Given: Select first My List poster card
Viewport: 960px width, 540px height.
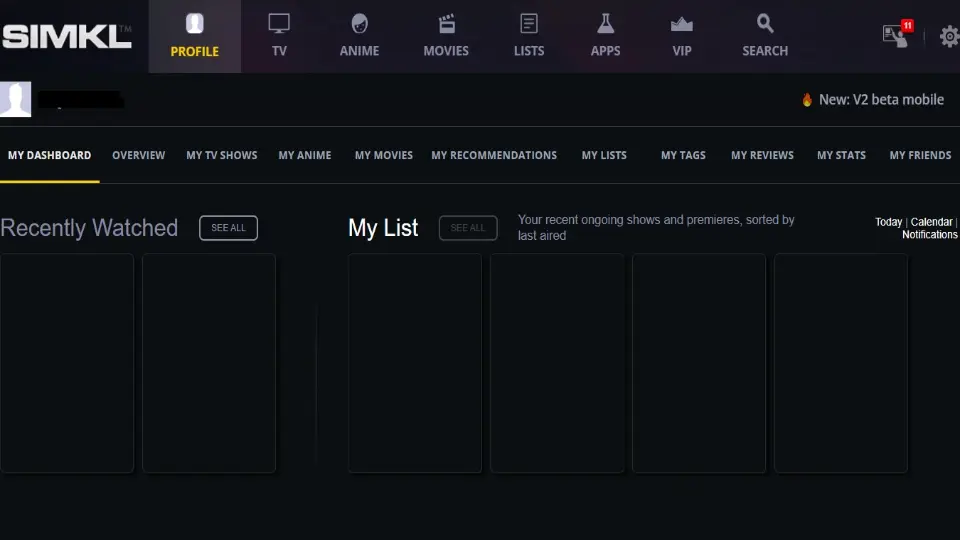Looking at the screenshot, I should coord(415,363).
